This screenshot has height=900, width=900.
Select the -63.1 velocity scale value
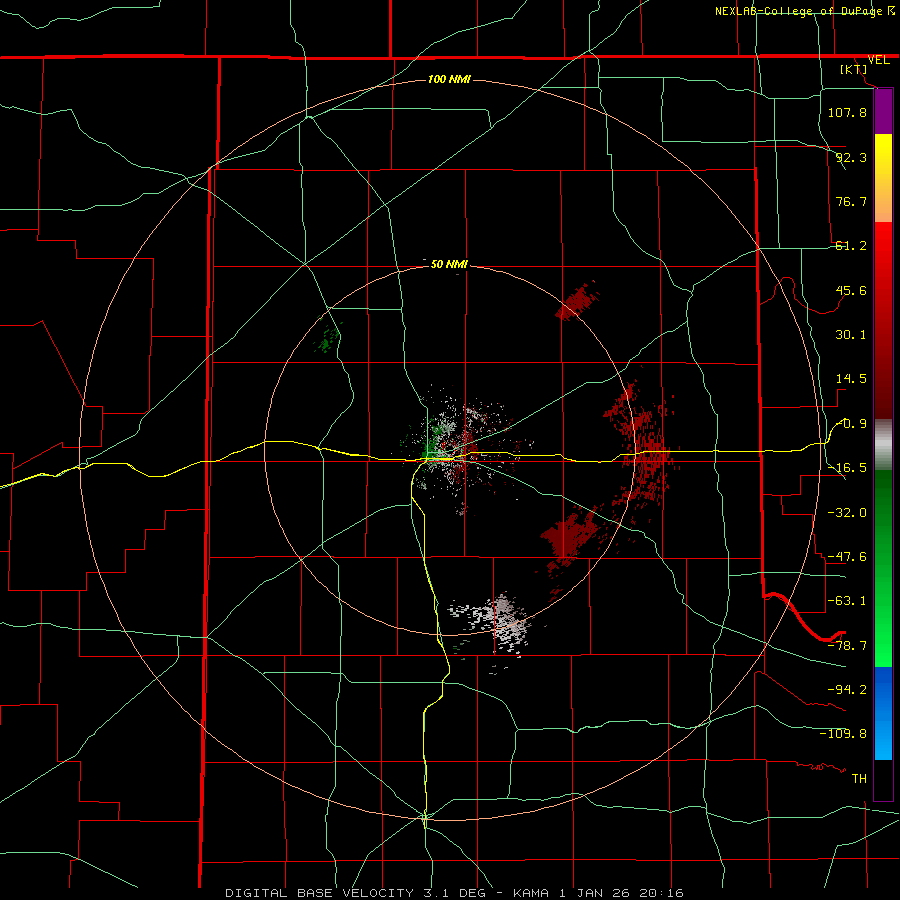click(x=847, y=601)
